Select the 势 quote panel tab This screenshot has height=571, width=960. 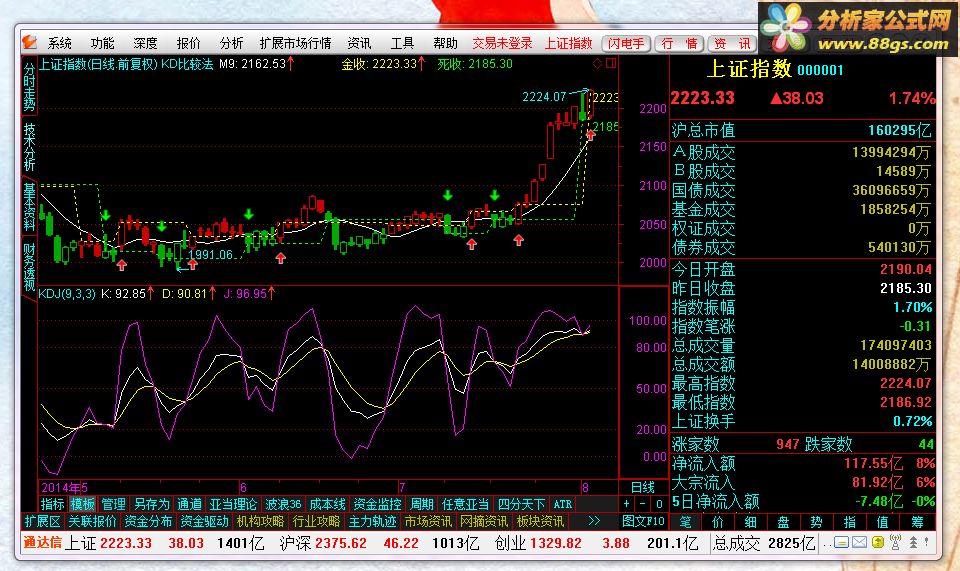pyautogui.click(x=817, y=521)
